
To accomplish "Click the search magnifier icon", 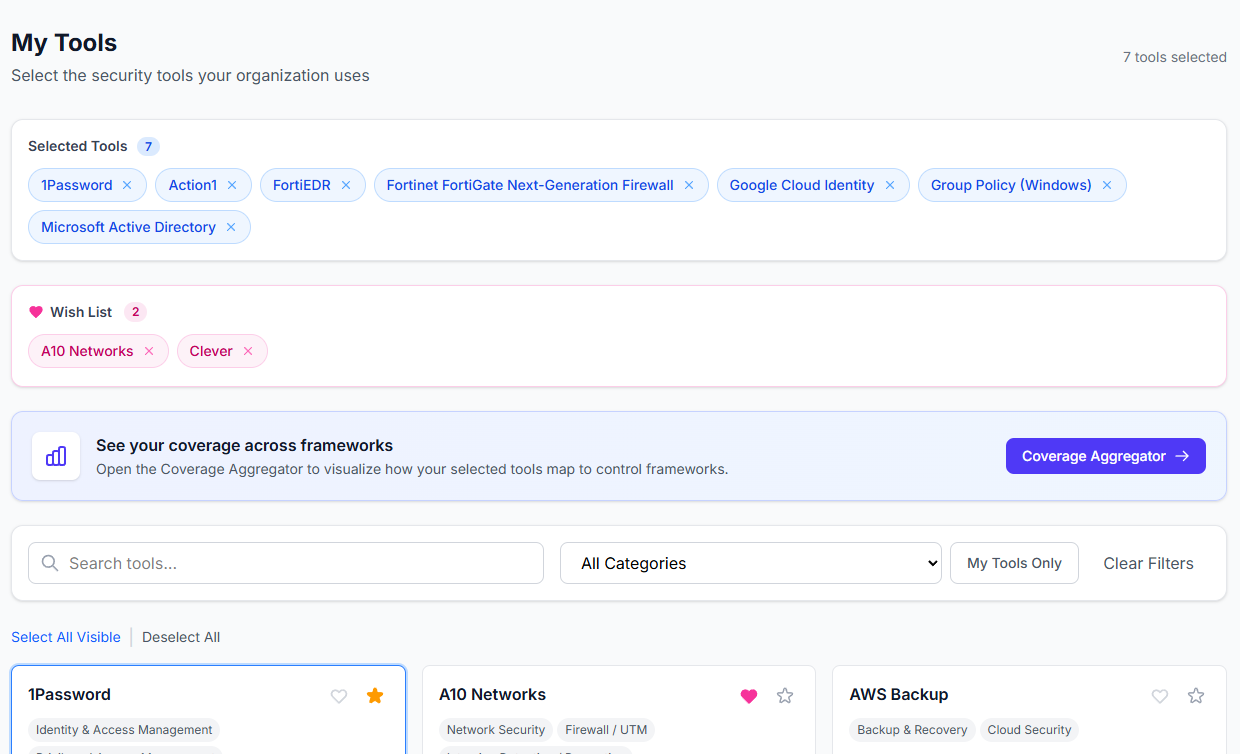I will coord(50,563).
